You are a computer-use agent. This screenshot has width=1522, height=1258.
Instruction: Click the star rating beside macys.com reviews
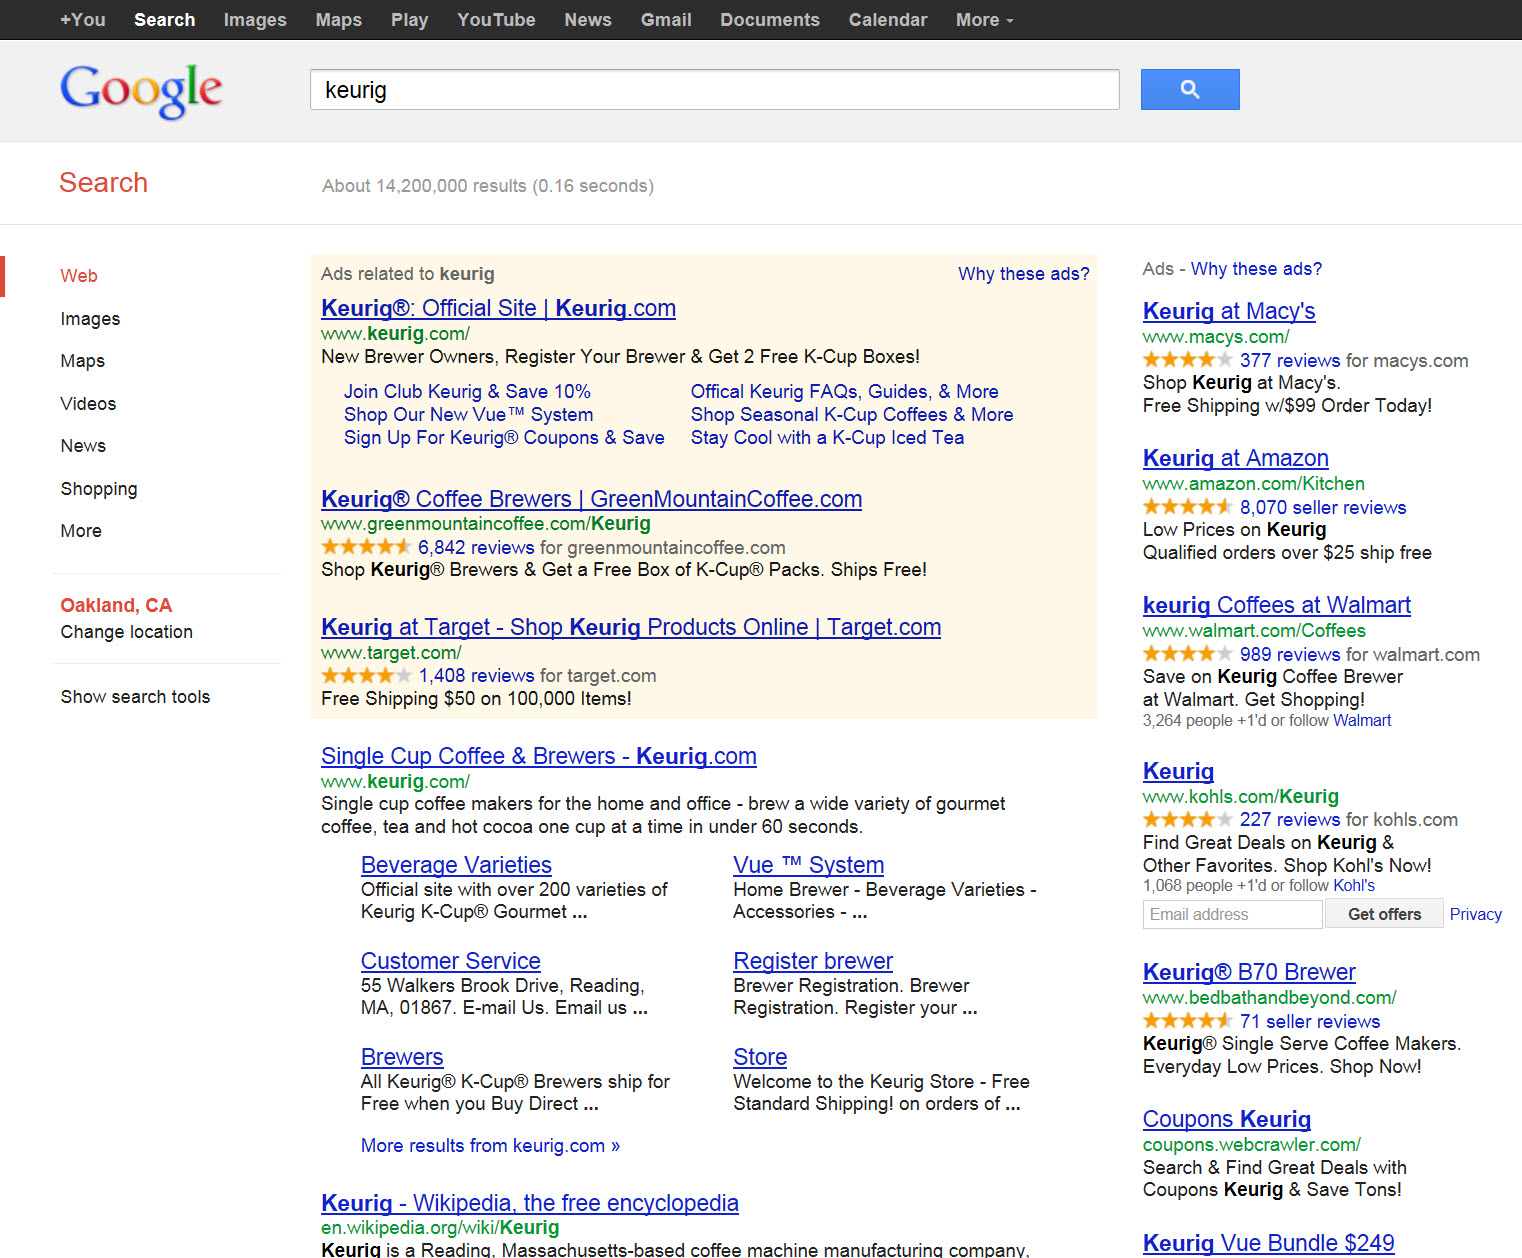[x=1188, y=360]
